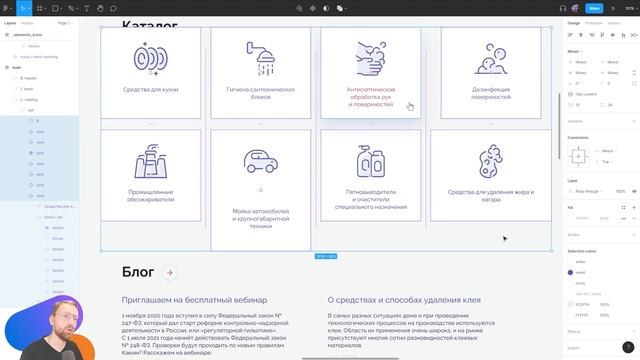Select the Frame tool
This screenshot has height=360, width=640.
40,8
